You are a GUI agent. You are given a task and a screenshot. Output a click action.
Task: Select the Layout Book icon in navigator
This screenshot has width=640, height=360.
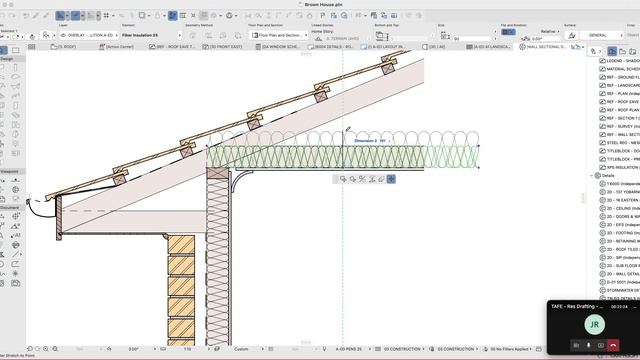pyautogui.click(x=633, y=51)
